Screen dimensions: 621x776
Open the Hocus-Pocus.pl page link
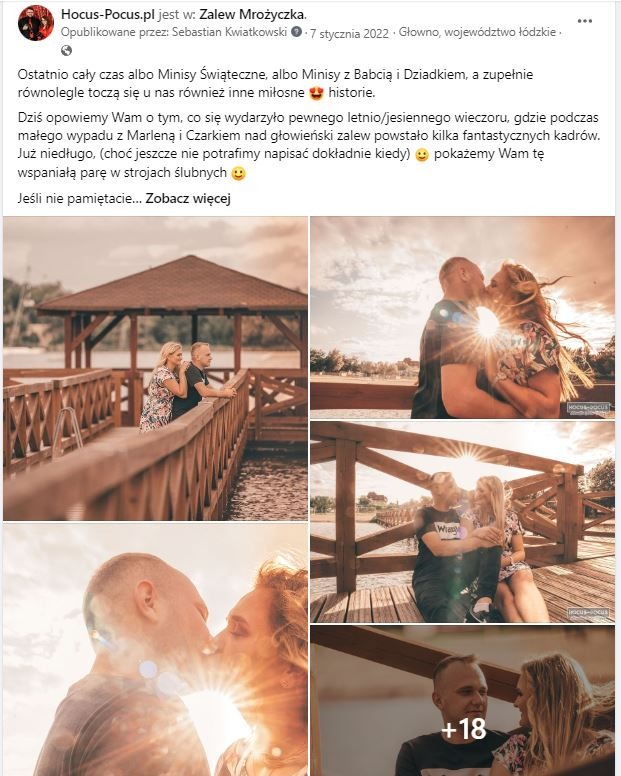coord(108,14)
